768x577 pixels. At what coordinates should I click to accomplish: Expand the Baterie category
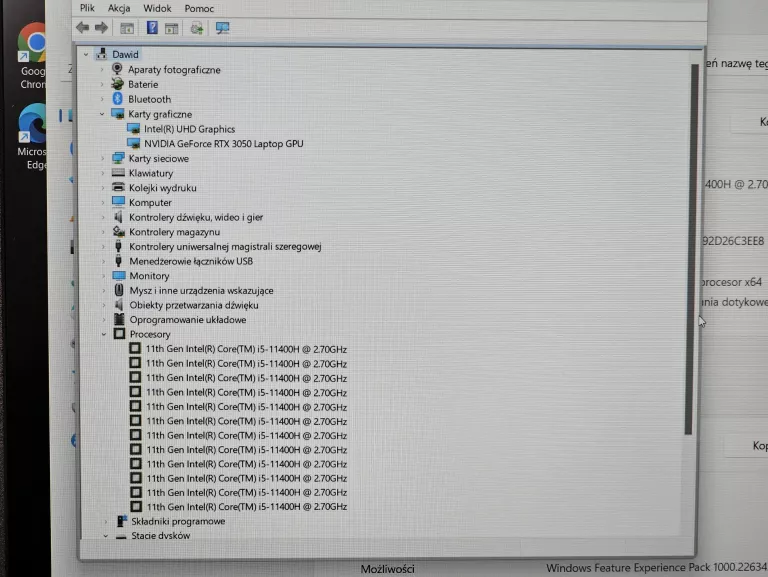click(x=102, y=85)
